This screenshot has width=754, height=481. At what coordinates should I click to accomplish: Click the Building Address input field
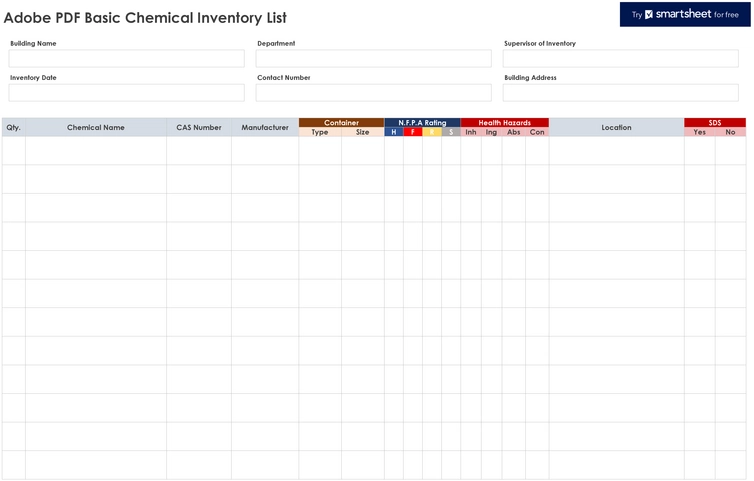click(x=621, y=93)
